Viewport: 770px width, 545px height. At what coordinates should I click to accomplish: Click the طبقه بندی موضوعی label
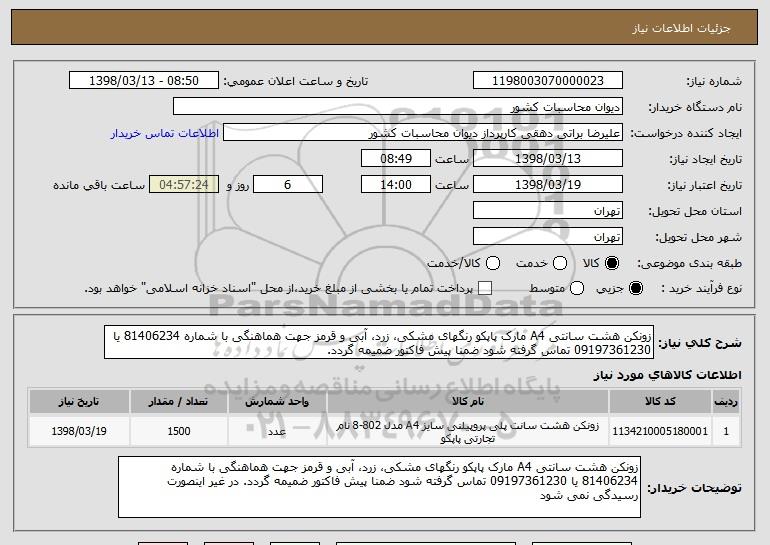point(689,264)
